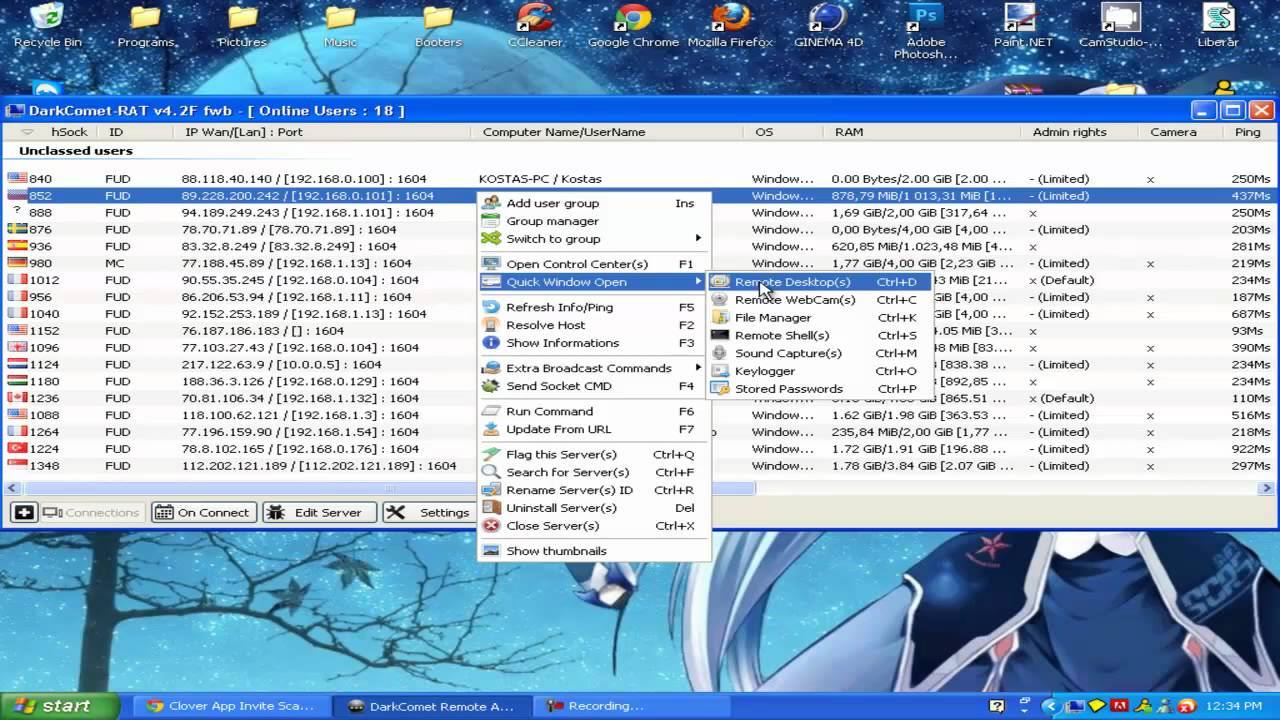
Task: Open the CINEMA 4D desktop icon
Action: coord(828,27)
